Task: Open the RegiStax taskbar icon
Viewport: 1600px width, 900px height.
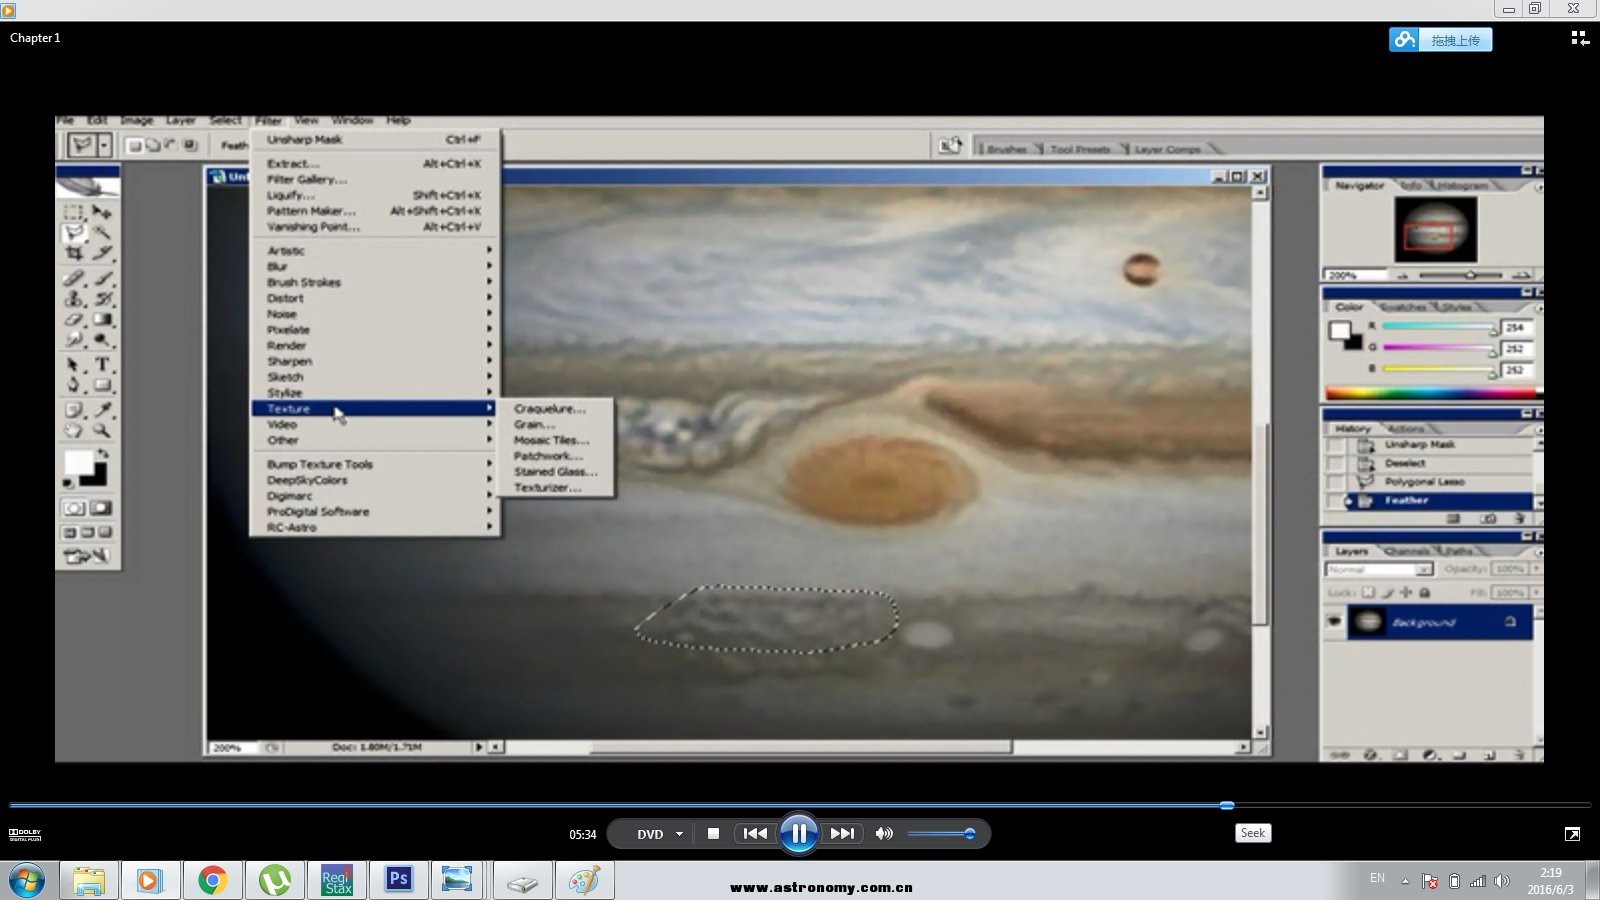Action: (x=337, y=881)
